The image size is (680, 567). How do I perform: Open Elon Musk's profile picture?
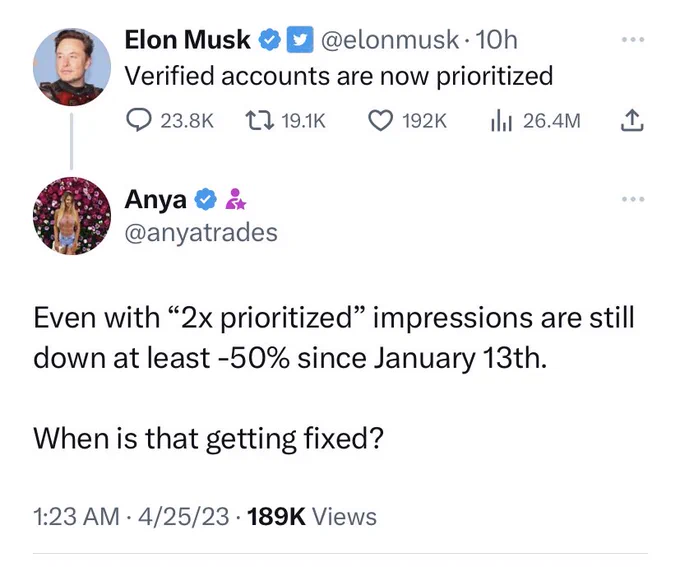point(71,66)
